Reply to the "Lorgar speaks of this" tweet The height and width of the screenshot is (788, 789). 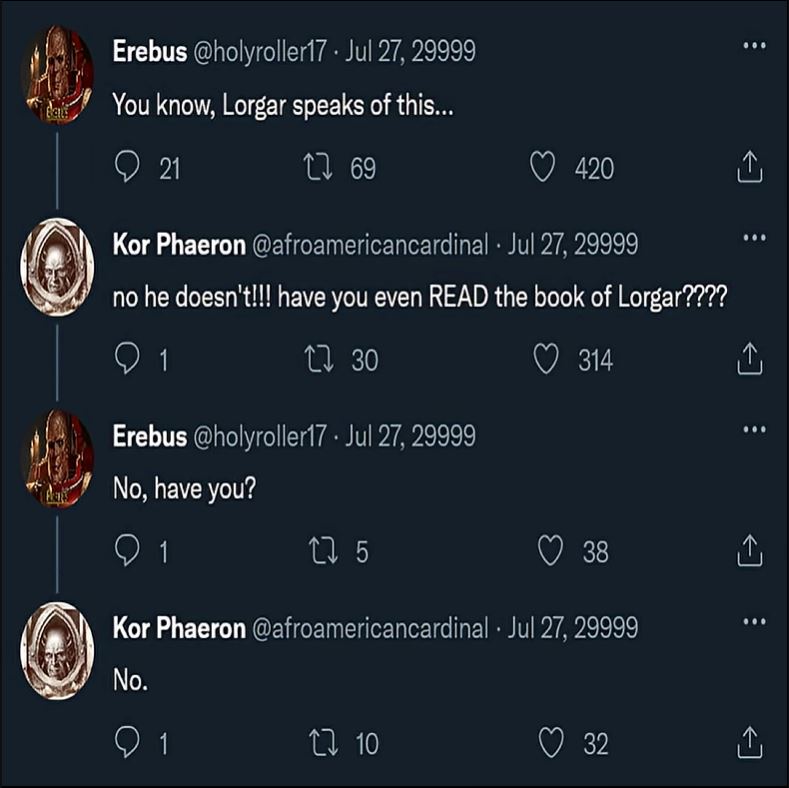point(127,168)
